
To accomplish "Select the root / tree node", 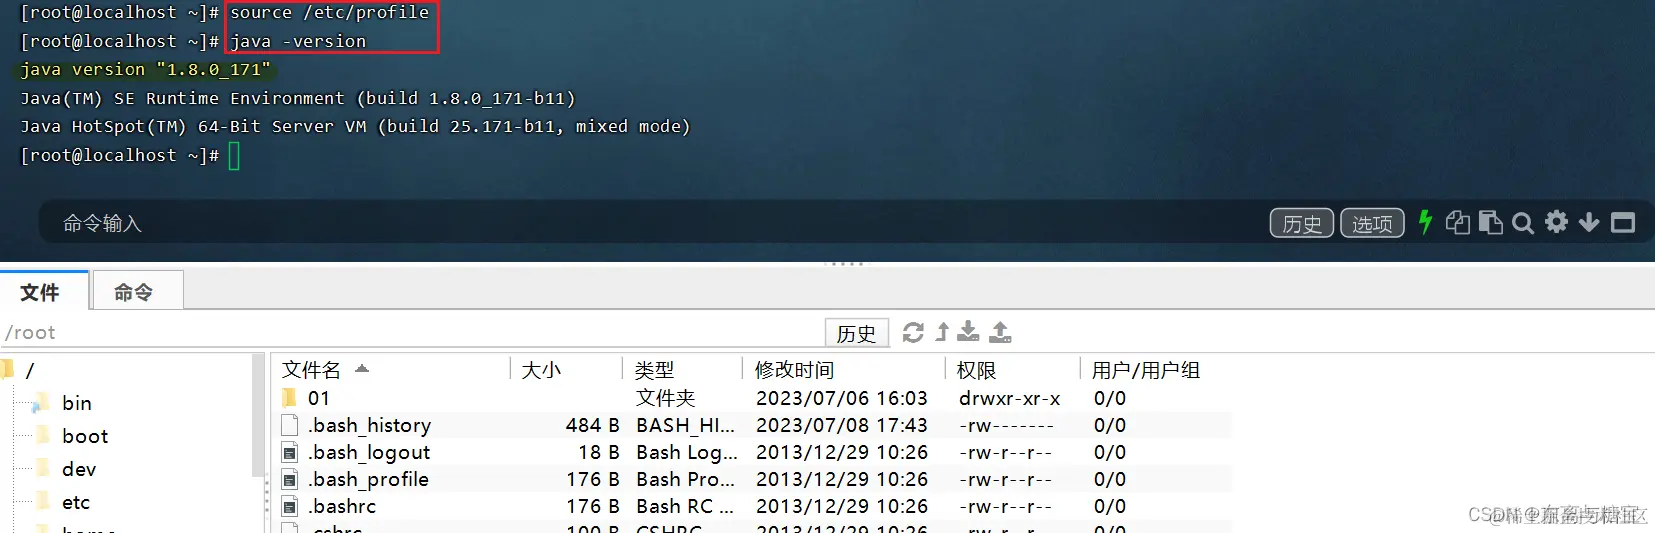I will (29, 370).
